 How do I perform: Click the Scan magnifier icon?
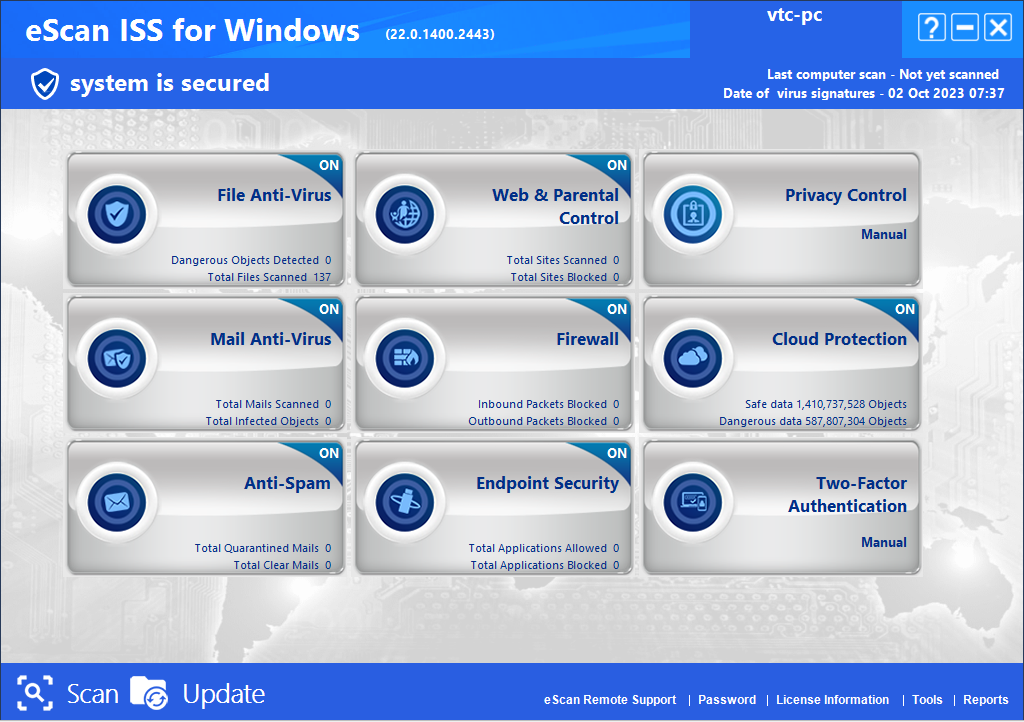click(x=36, y=693)
